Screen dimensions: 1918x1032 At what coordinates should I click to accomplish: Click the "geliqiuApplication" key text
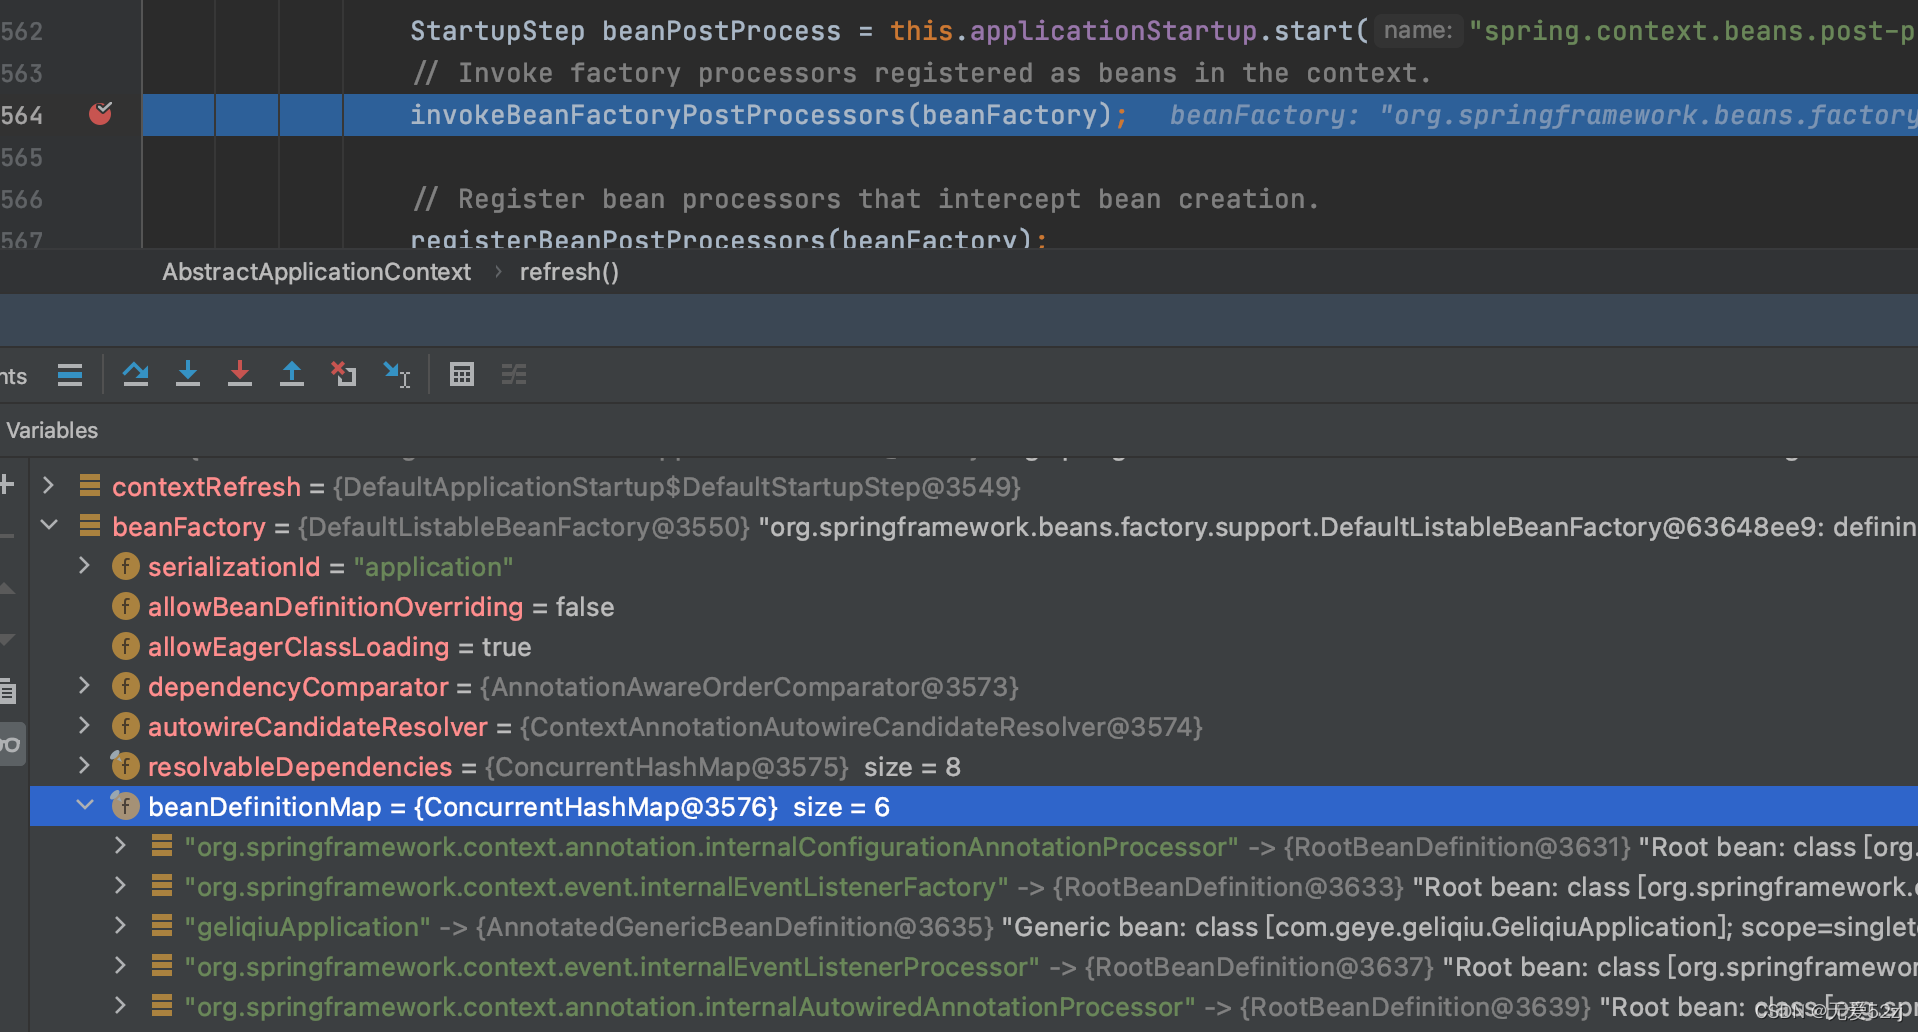(x=307, y=927)
